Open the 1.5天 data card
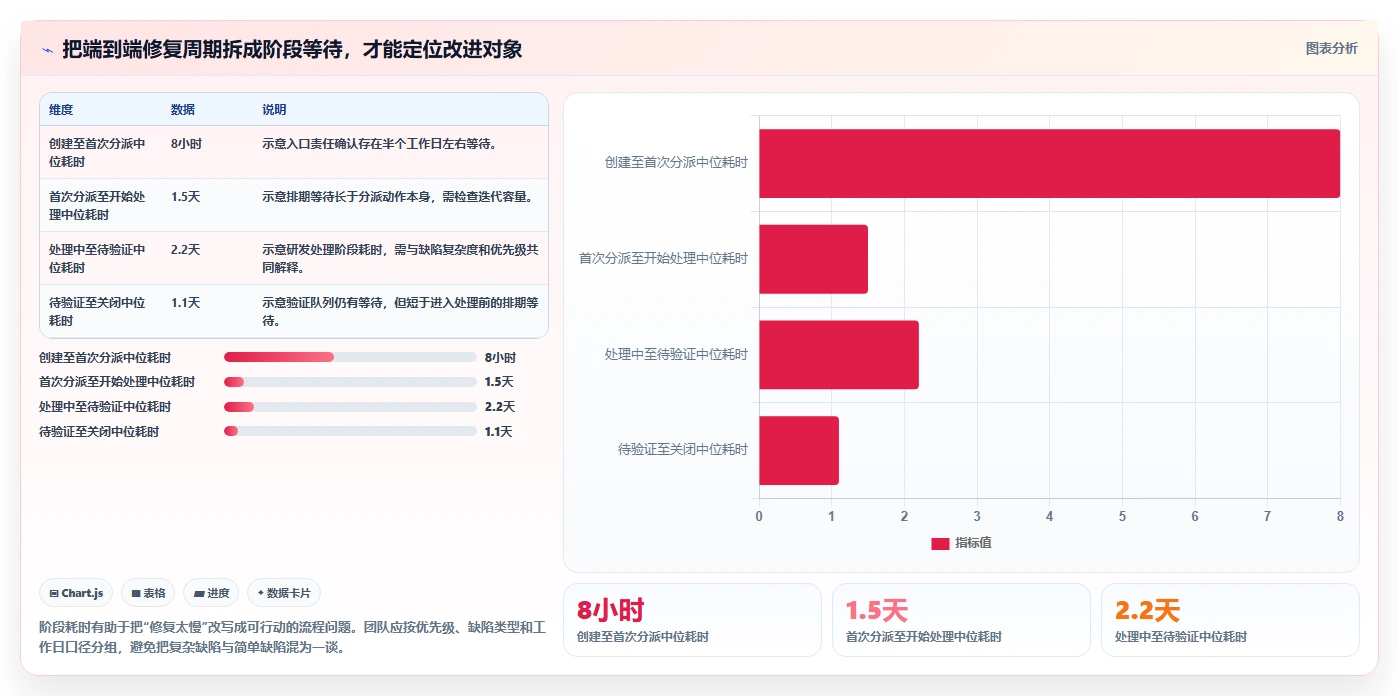 click(x=961, y=620)
